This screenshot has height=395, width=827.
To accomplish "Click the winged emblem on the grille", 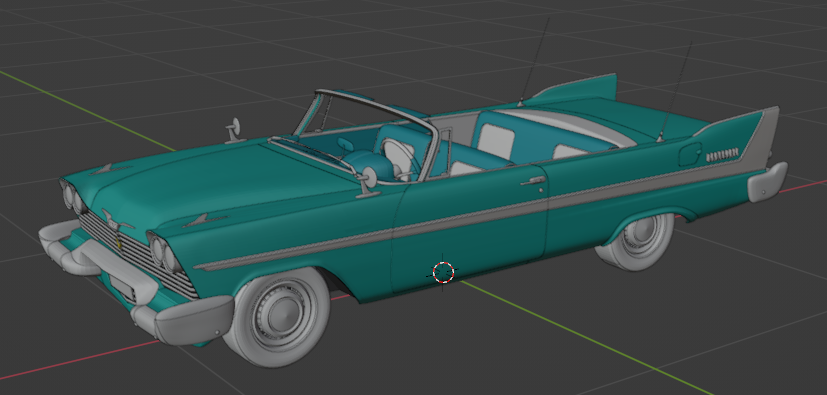I will 117,221.
